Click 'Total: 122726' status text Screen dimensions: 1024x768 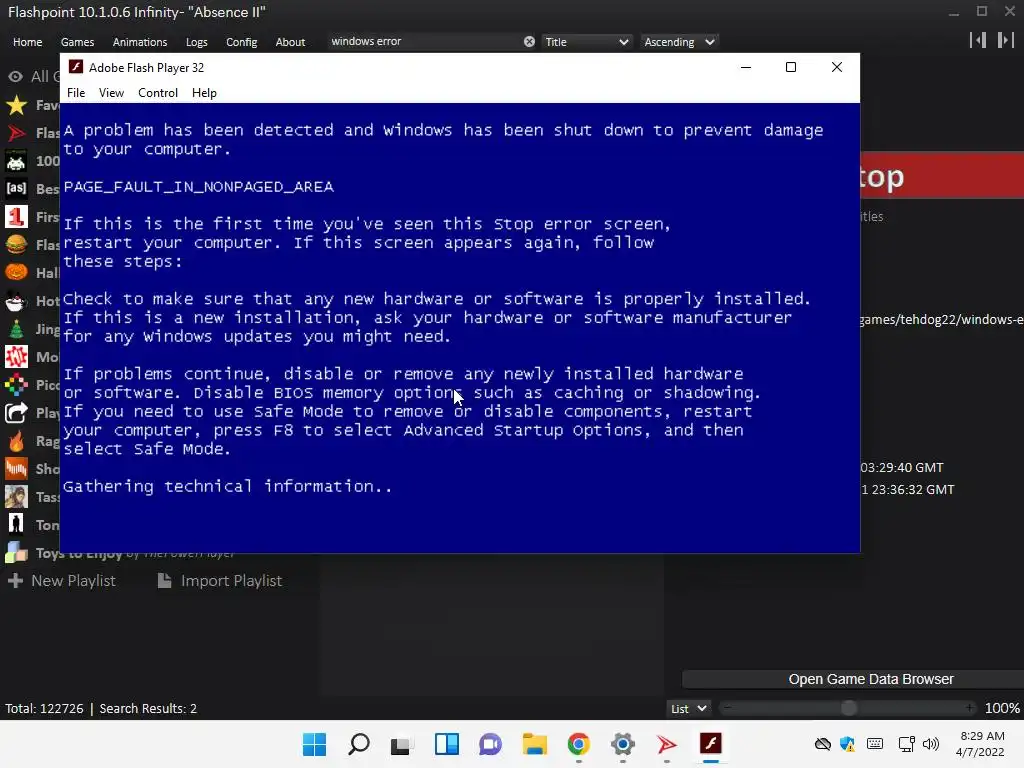(44, 709)
